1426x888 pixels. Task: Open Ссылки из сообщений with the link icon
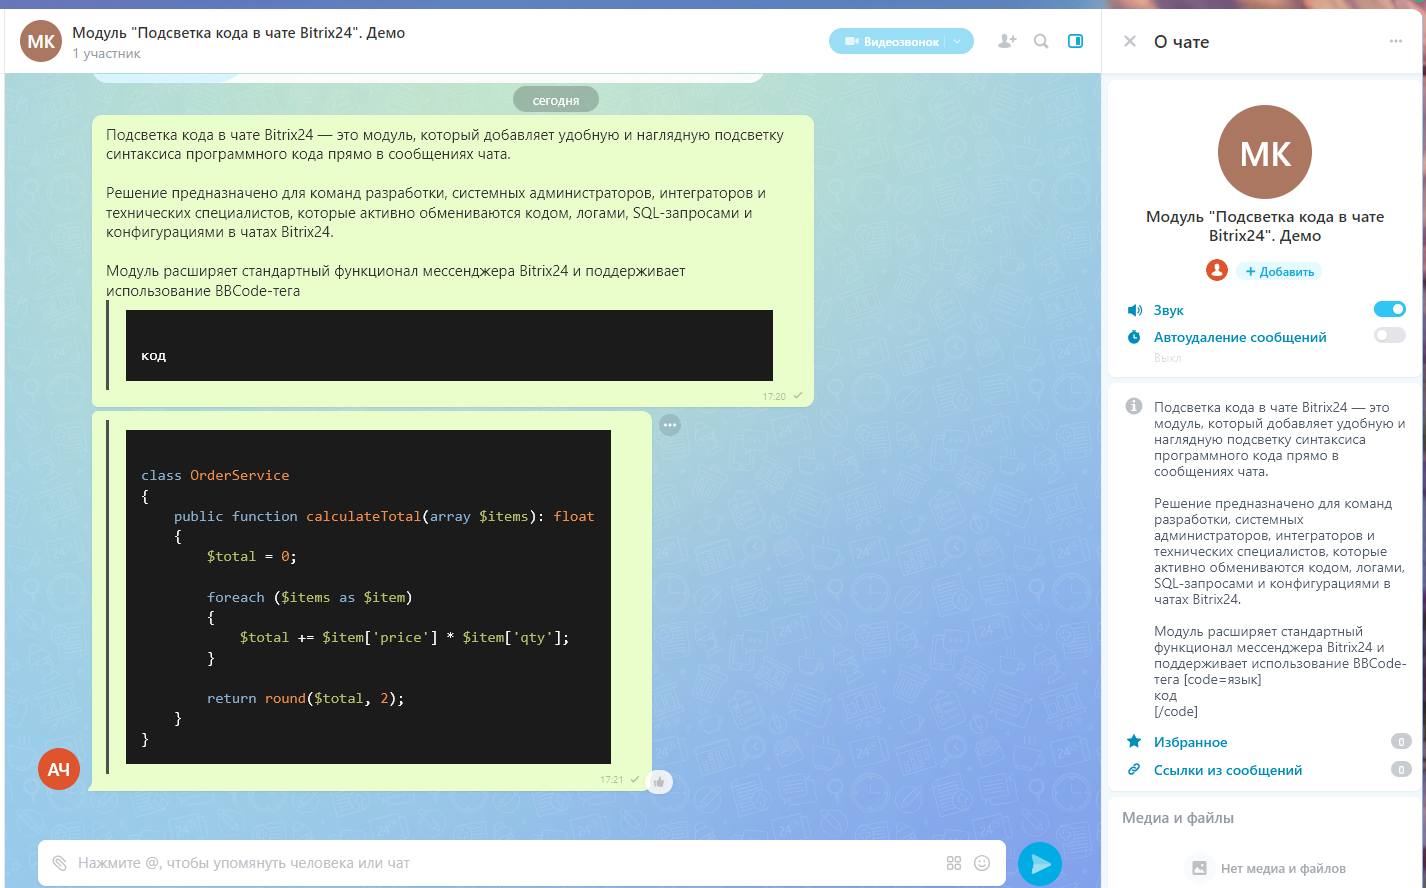coord(1133,769)
